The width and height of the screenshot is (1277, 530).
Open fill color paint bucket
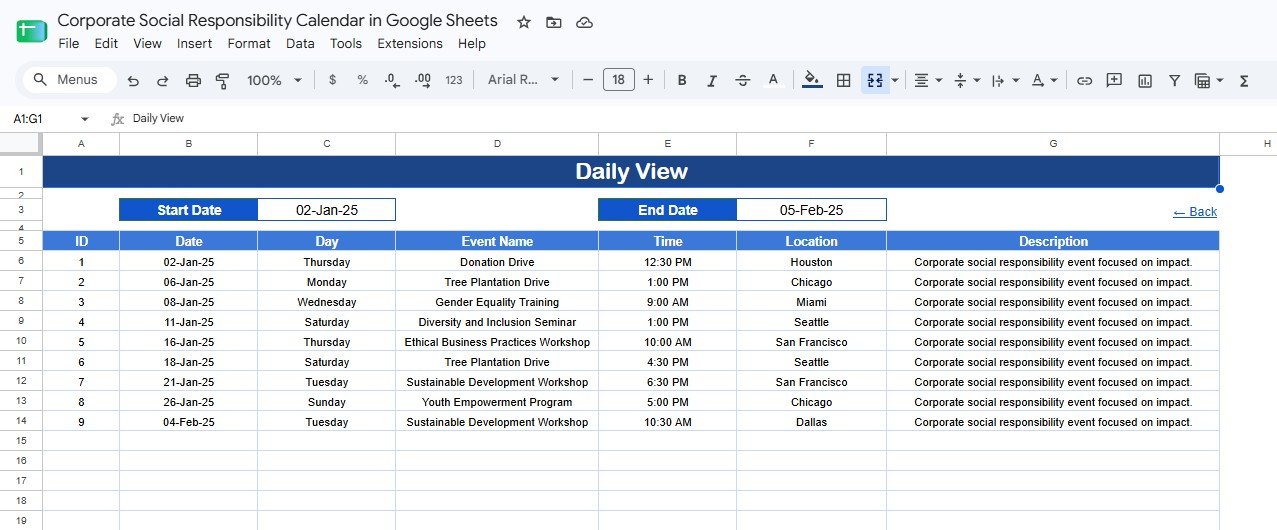(812, 80)
